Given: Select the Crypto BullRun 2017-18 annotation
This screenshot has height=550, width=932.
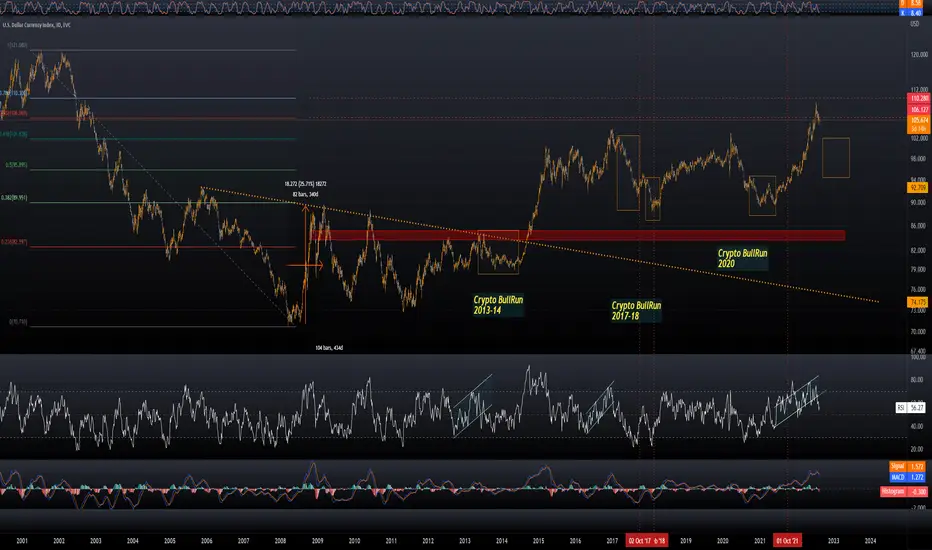Looking at the screenshot, I should pyautogui.click(x=636, y=310).
